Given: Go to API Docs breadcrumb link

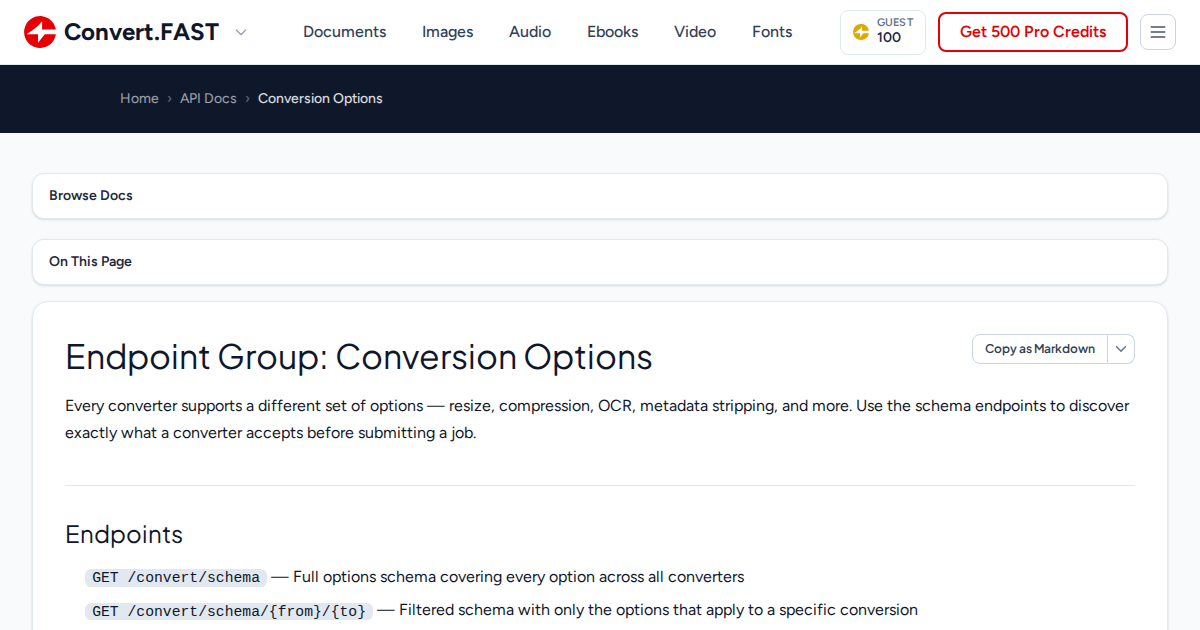Looking at the screenshot, I should 208,98.
